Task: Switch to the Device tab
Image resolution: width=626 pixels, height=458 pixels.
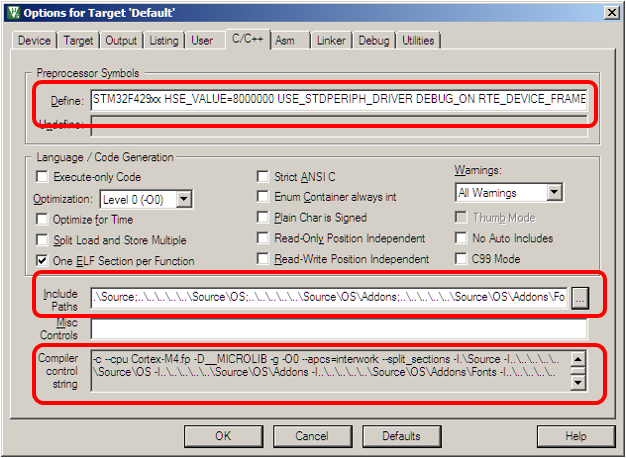Action: coord(34,40)
